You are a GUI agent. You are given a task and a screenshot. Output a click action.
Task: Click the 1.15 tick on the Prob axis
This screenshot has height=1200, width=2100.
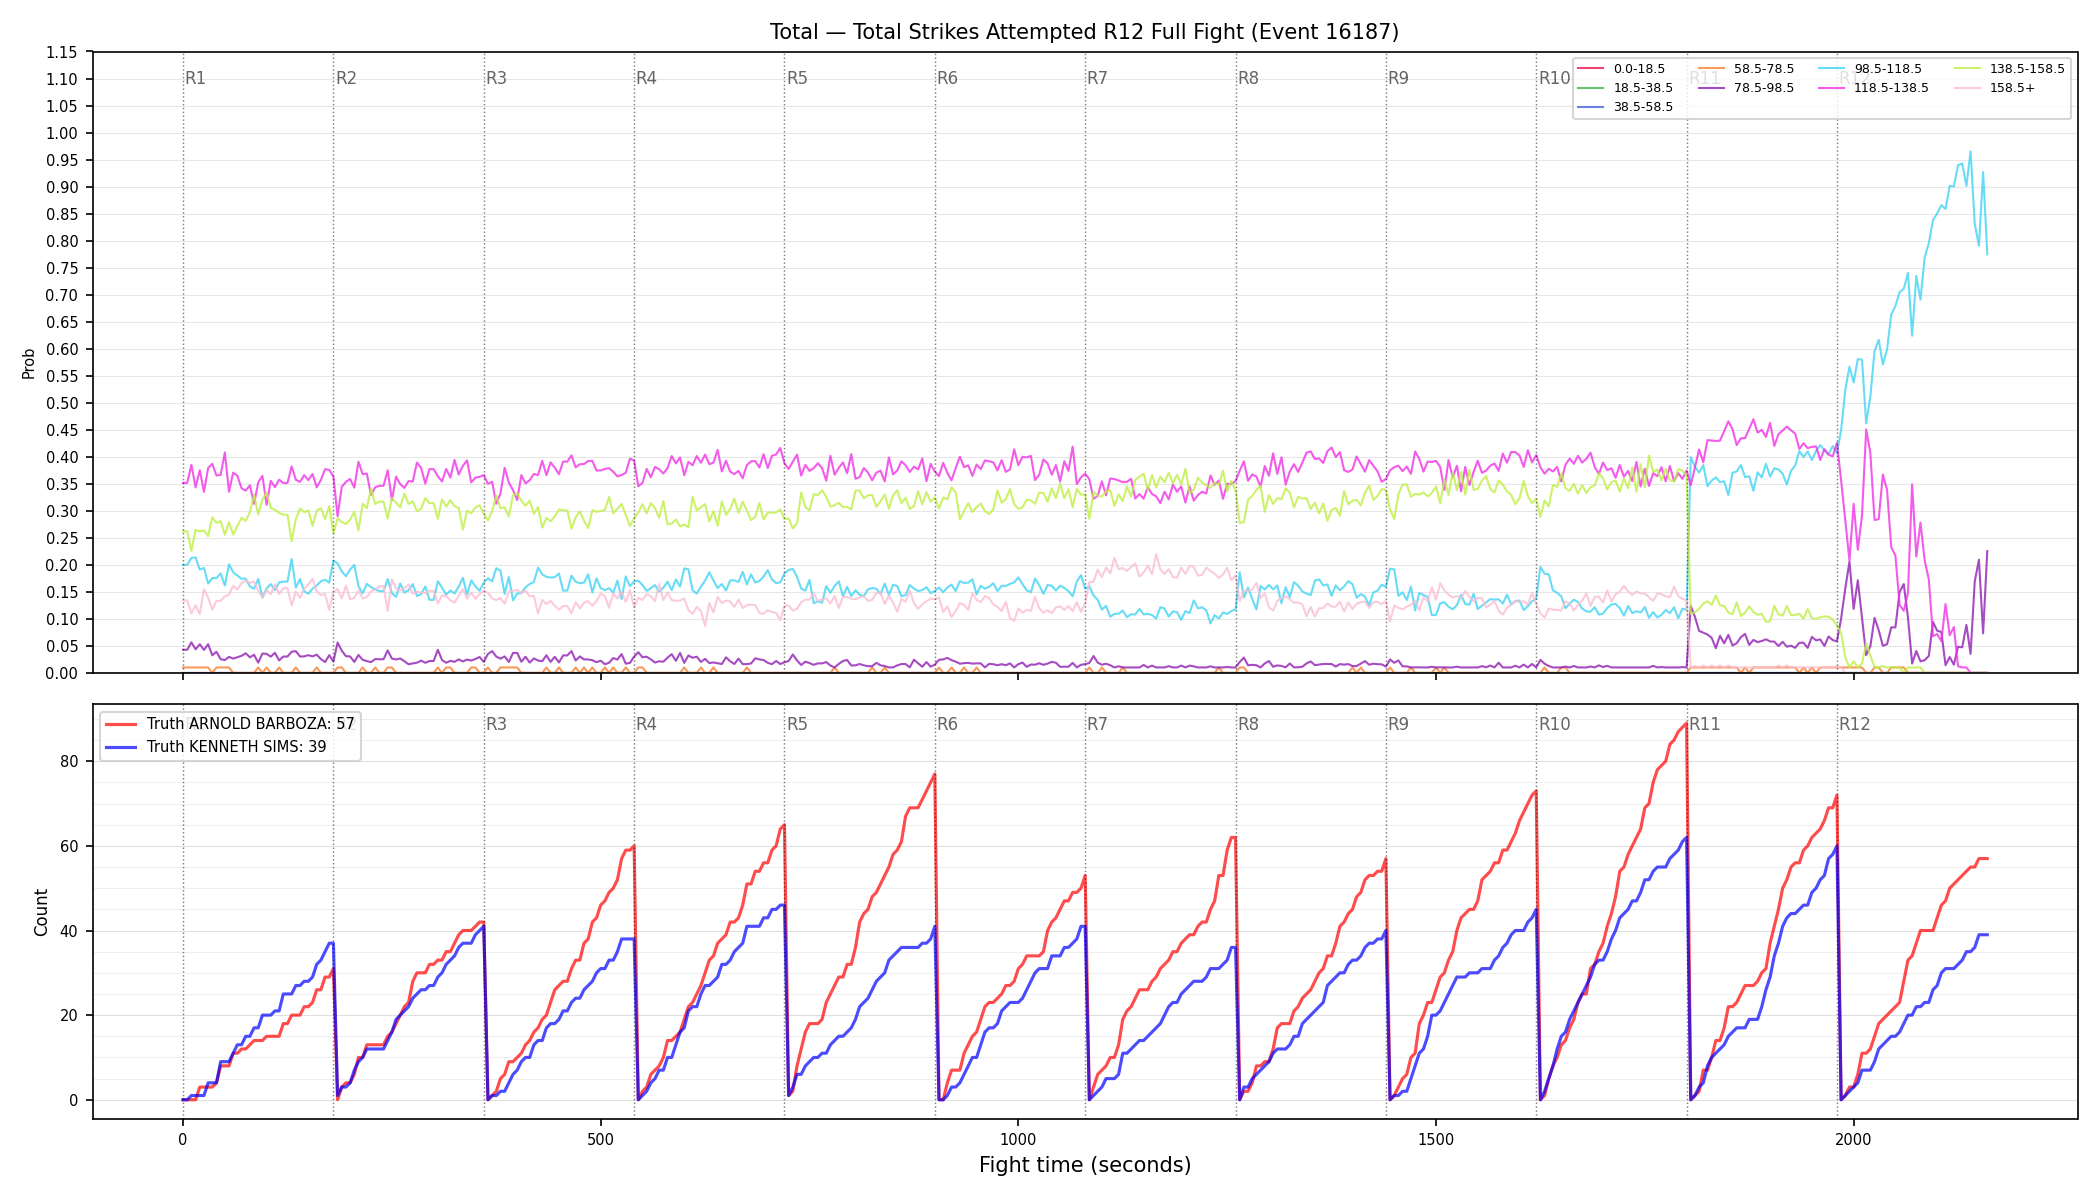[x=62, y=52]
